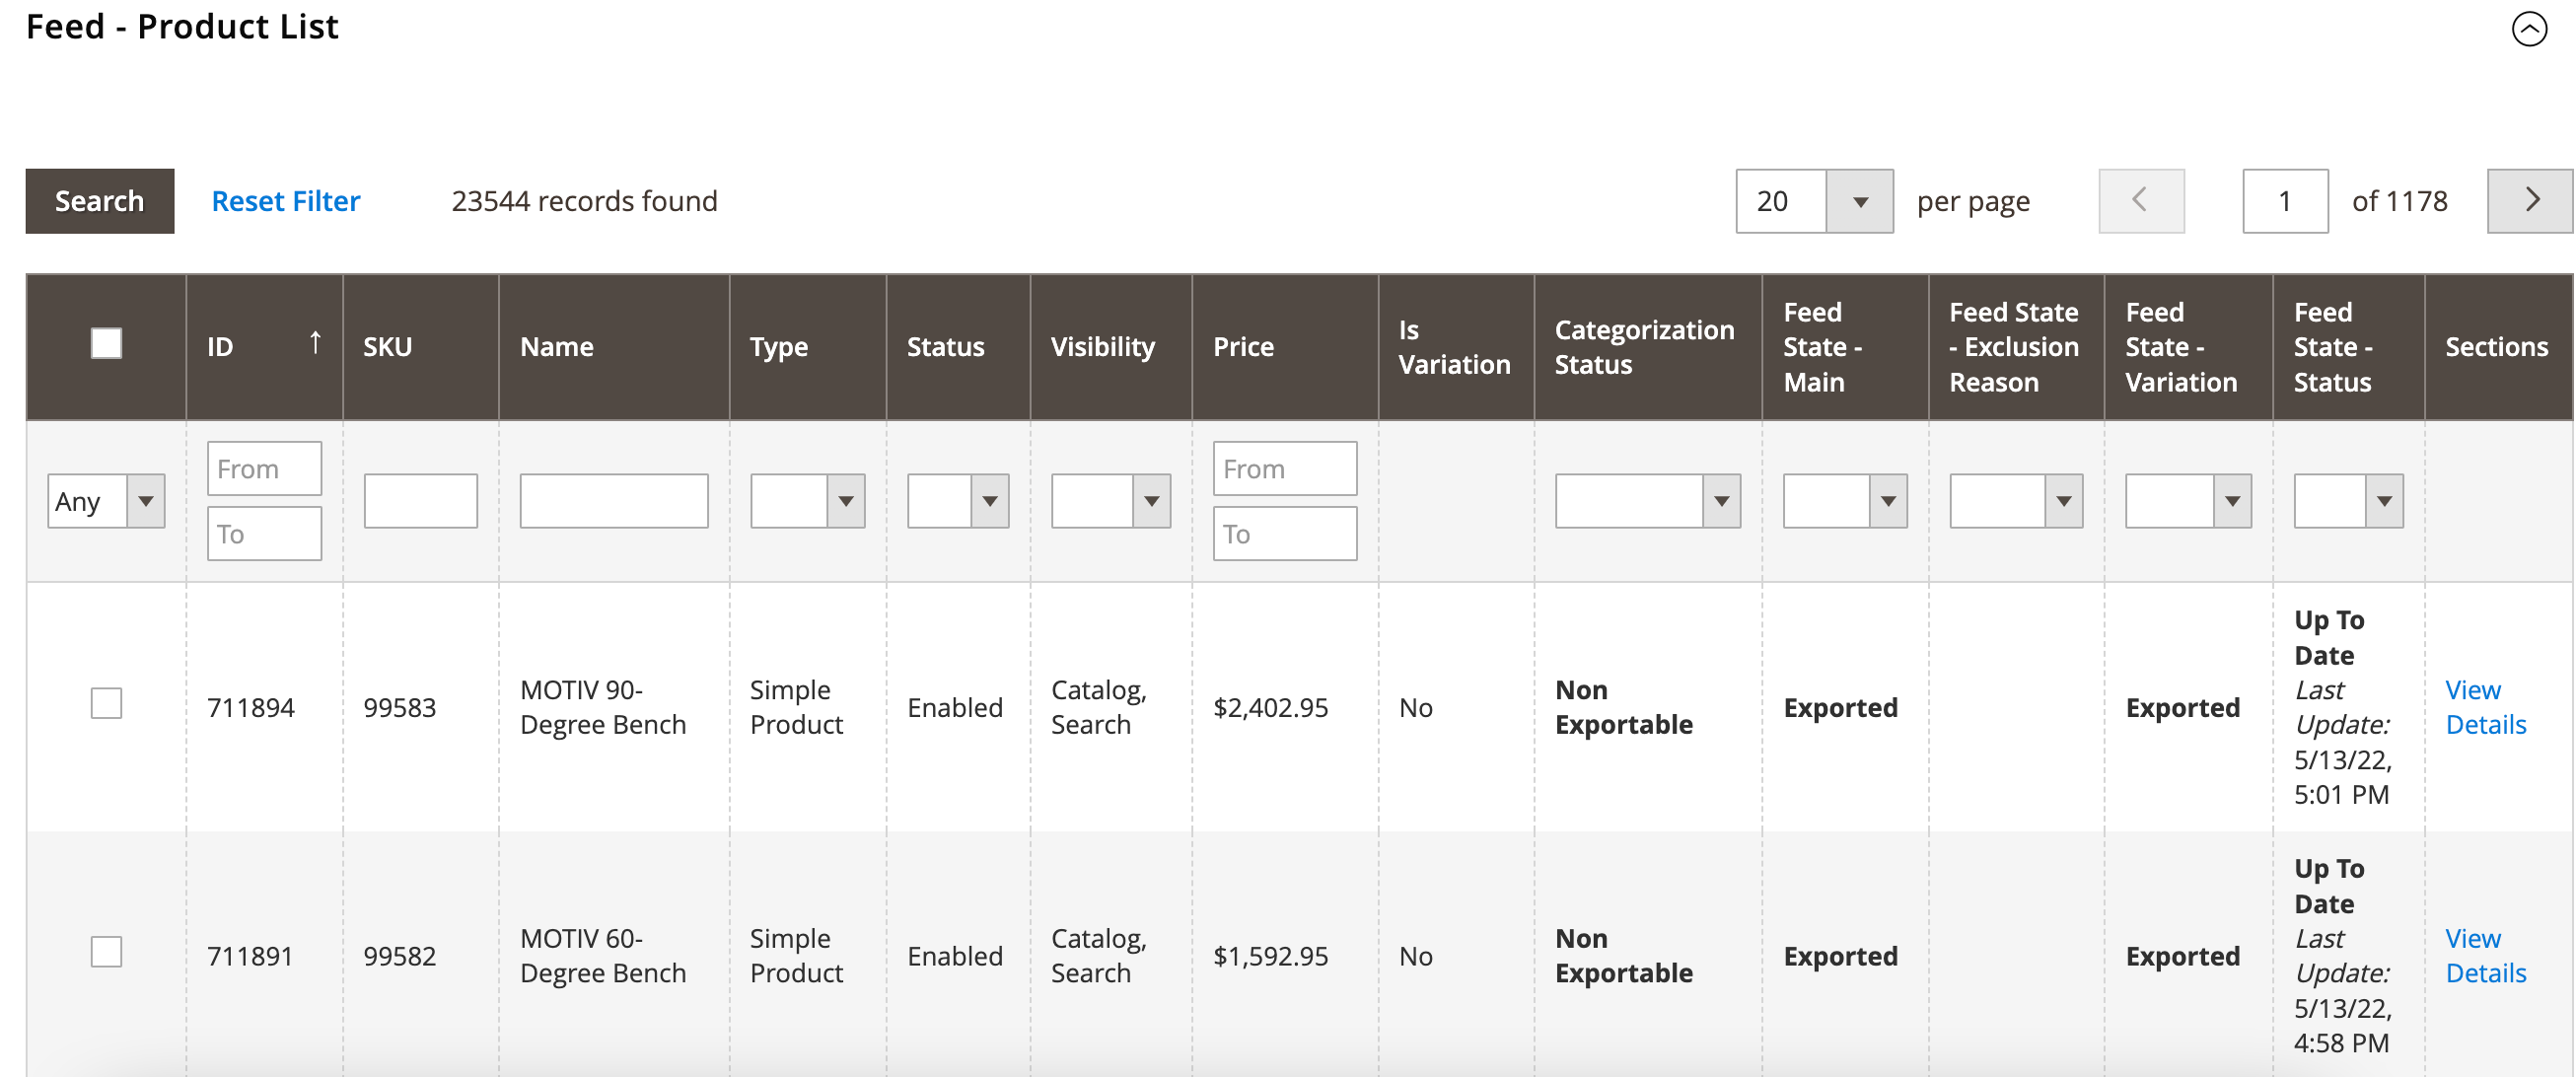Sort by Price column header

(x=1285, y=347)
